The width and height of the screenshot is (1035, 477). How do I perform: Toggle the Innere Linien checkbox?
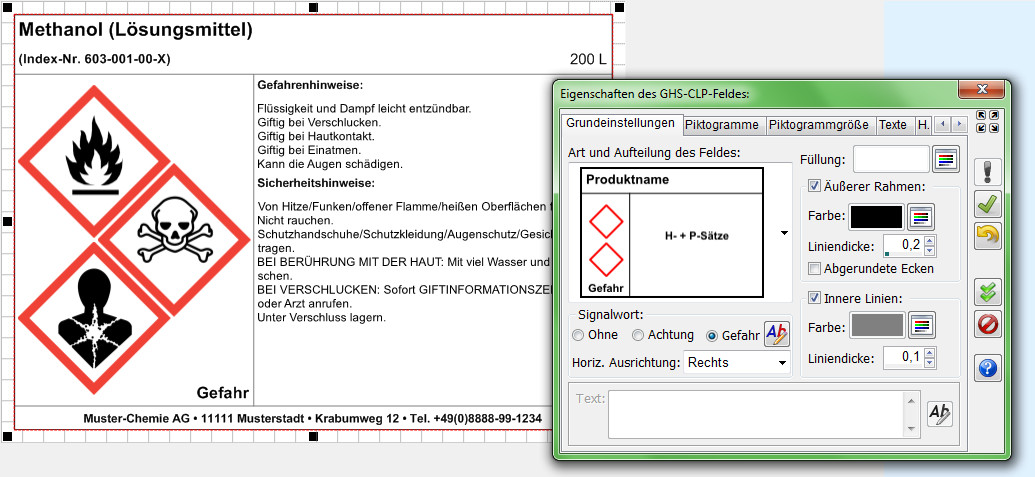click(x=814, y=297)
